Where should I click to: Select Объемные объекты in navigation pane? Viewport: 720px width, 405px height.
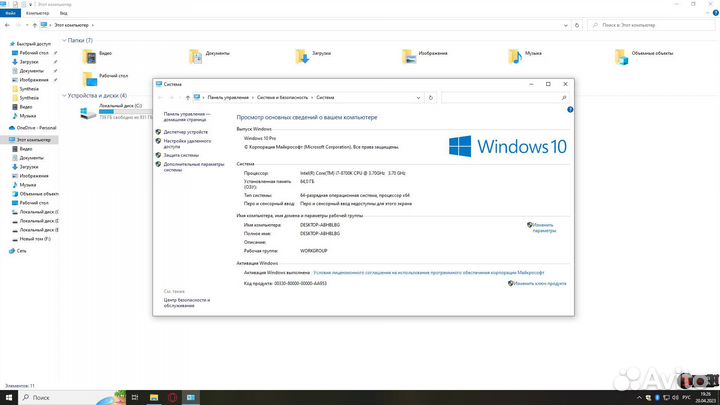pyautogui.click(x=39, y=194)
